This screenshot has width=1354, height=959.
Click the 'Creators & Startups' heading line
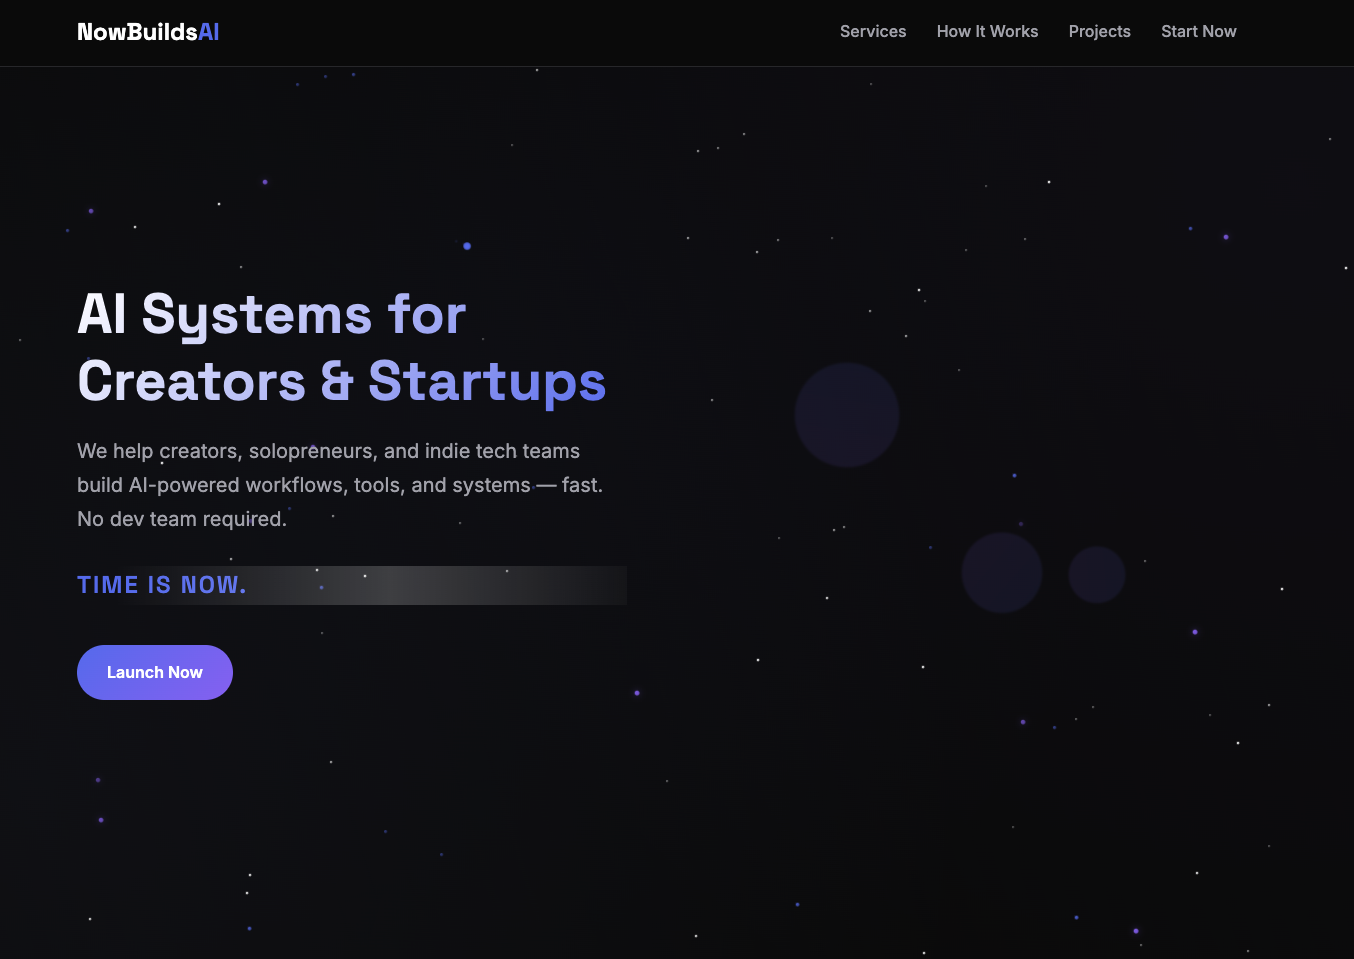341,382
